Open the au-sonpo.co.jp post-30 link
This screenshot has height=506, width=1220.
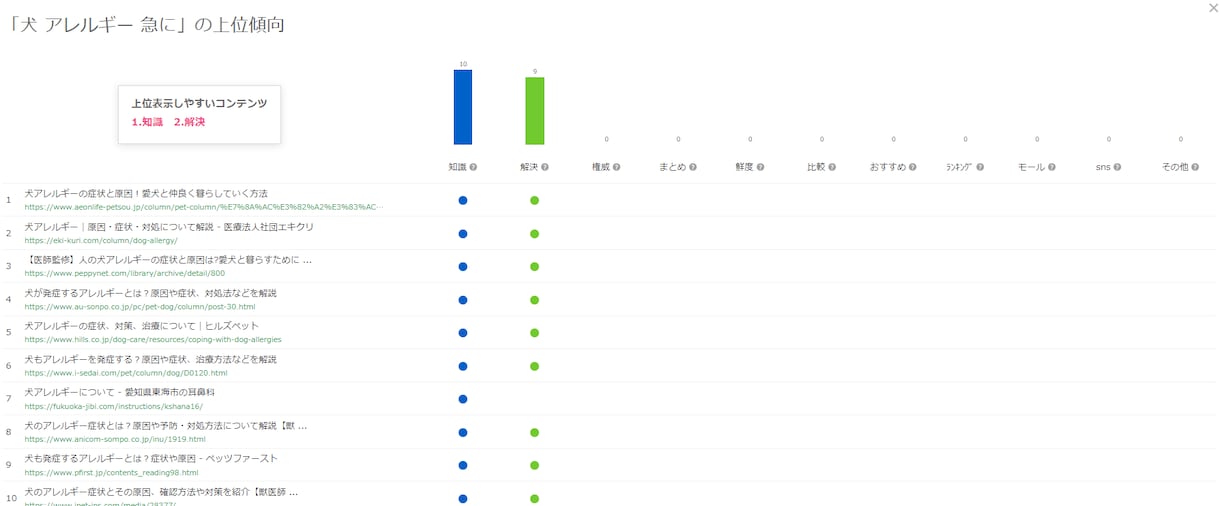pyautogui.click(x=140, y=306)
